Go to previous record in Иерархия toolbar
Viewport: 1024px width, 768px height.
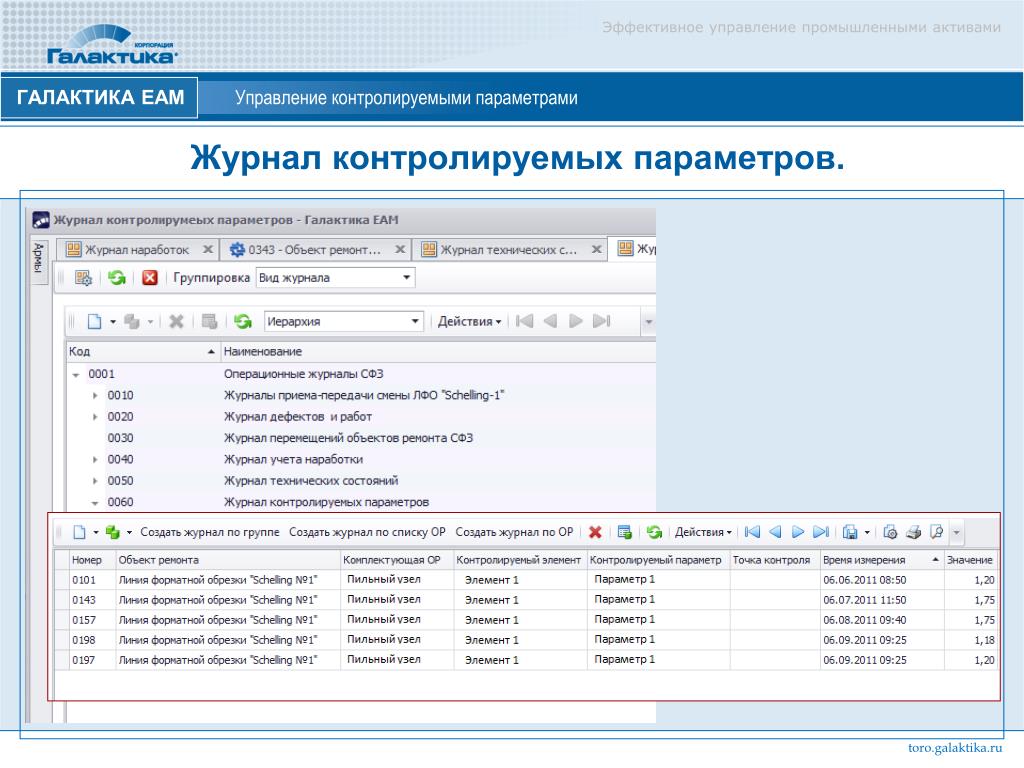click(551, 321)
